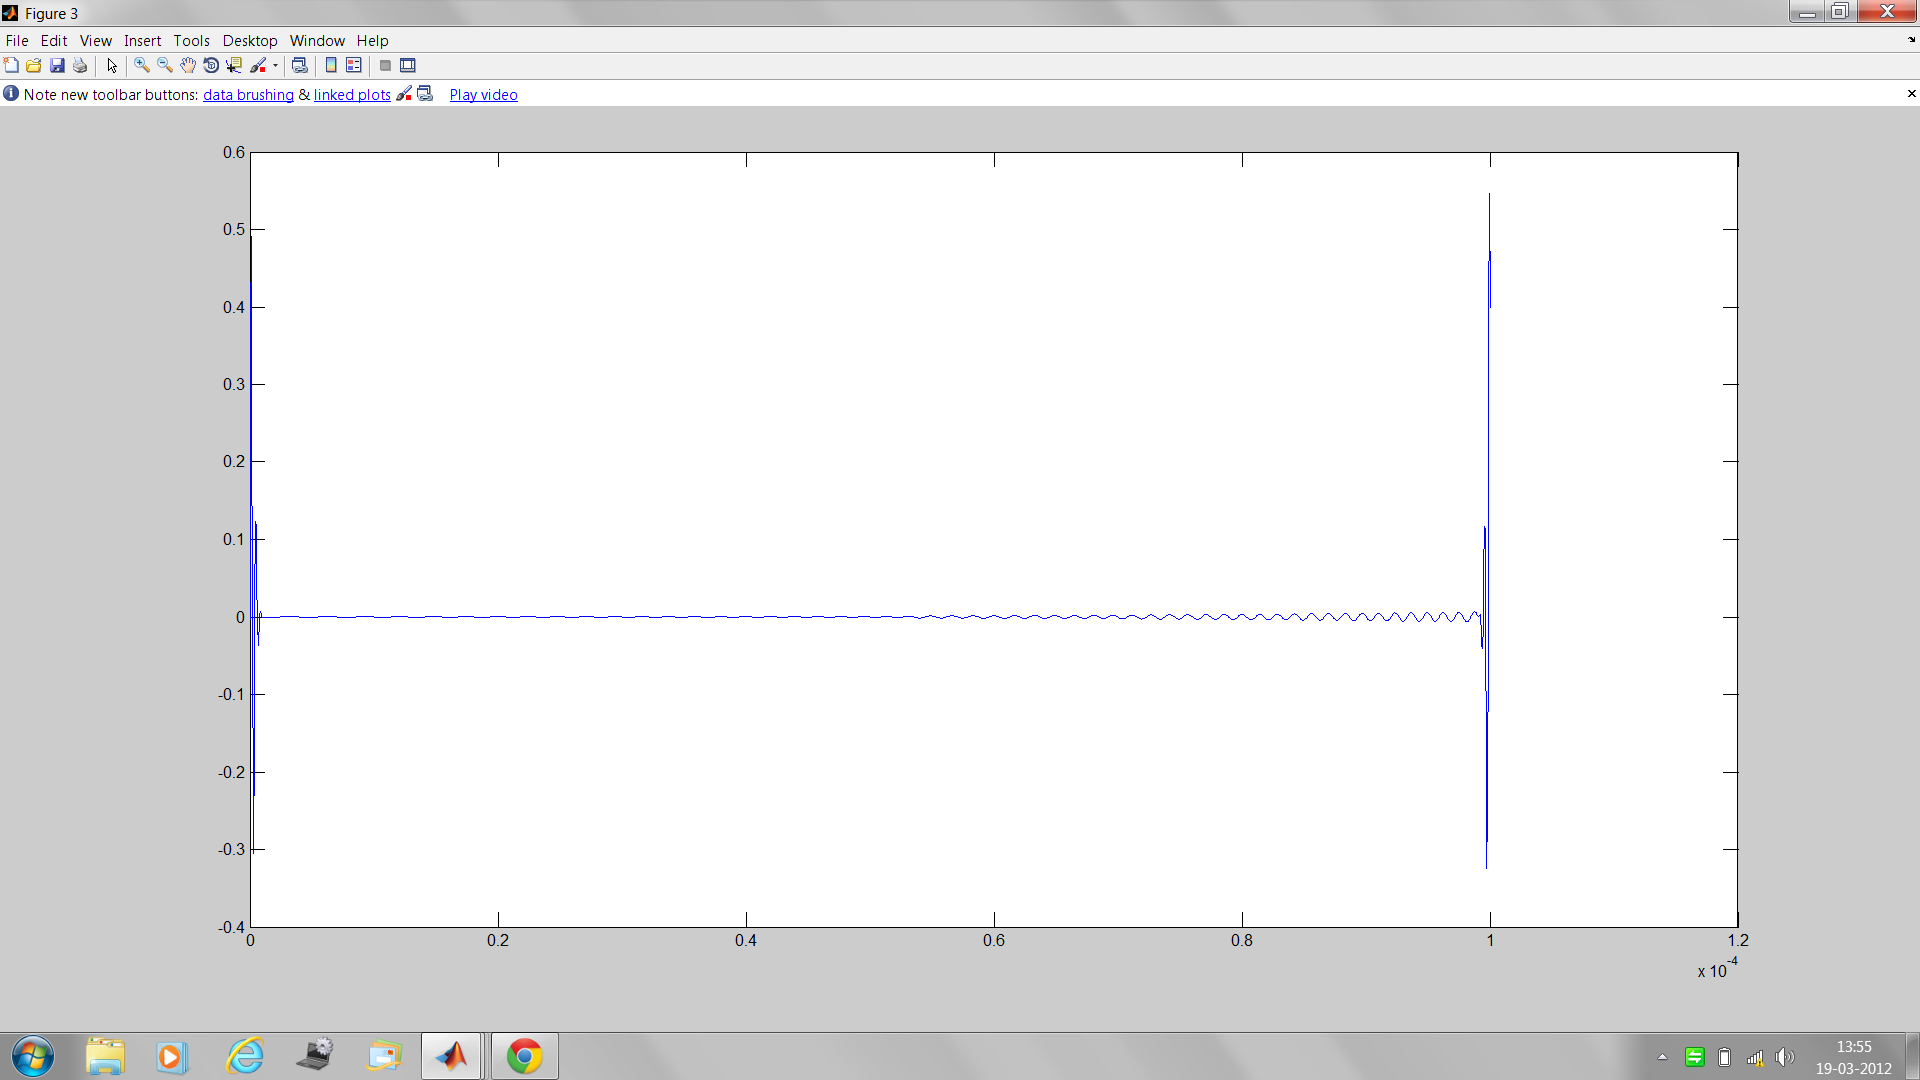The width and height of the screenshot is (1920, 1080).
Task: Follow the data brushing link
Action: [x=248, y=94]
